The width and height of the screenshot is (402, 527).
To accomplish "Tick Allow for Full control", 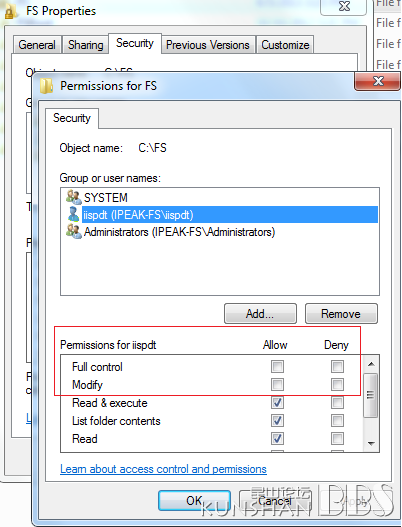I will point(277,366).
